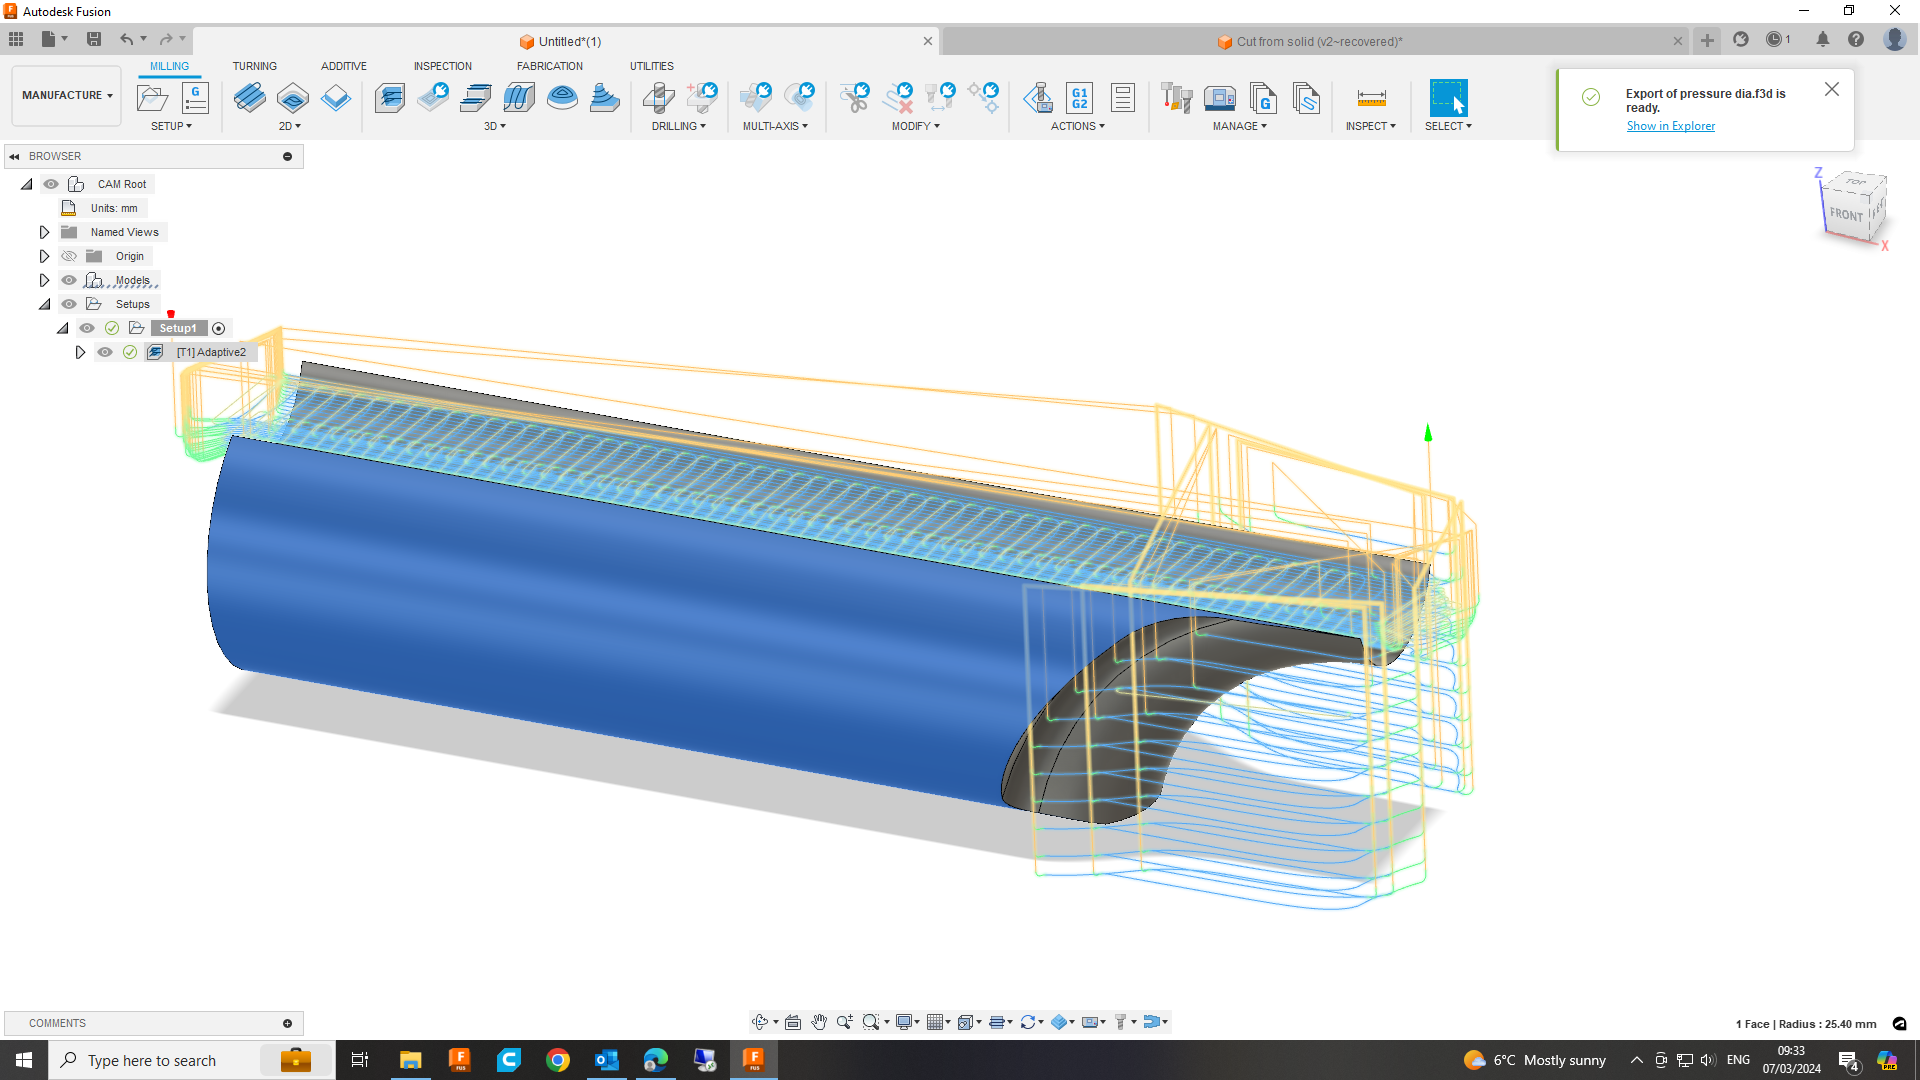The height and width of the screenshot is (1080, 1920).
Task: Switch to the INSPECTION tab
Action: (442, 66)
